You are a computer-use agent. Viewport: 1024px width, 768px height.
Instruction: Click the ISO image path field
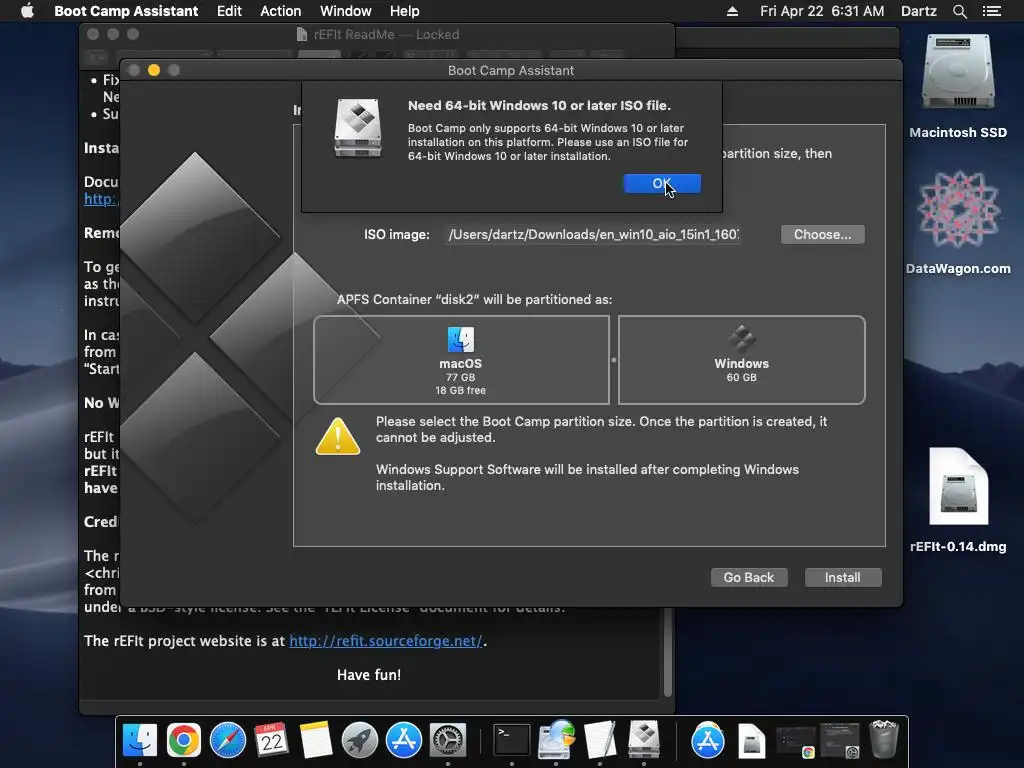(x=593, y=234)
